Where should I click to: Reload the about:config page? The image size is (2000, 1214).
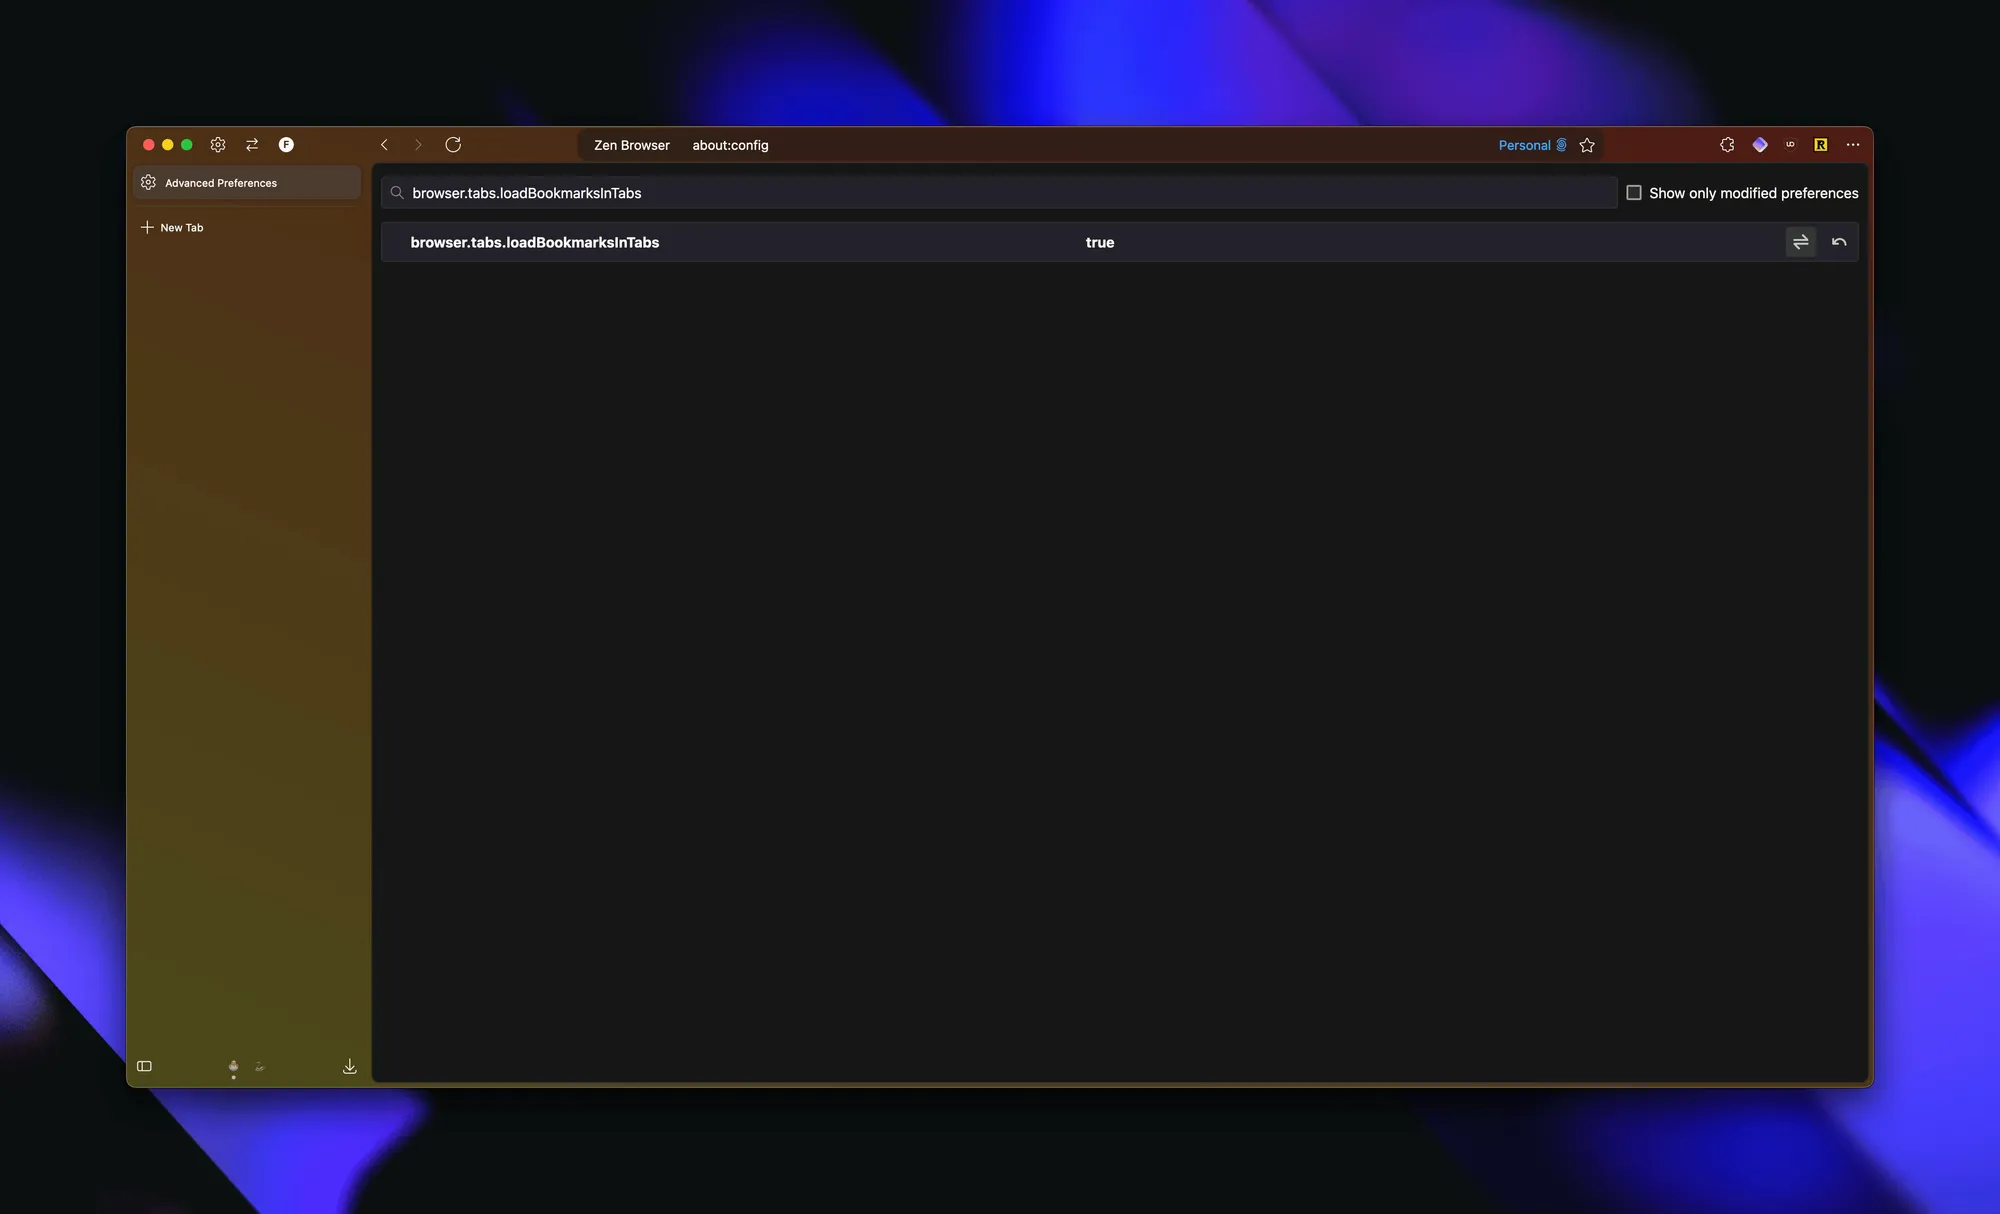pos(453,144)
